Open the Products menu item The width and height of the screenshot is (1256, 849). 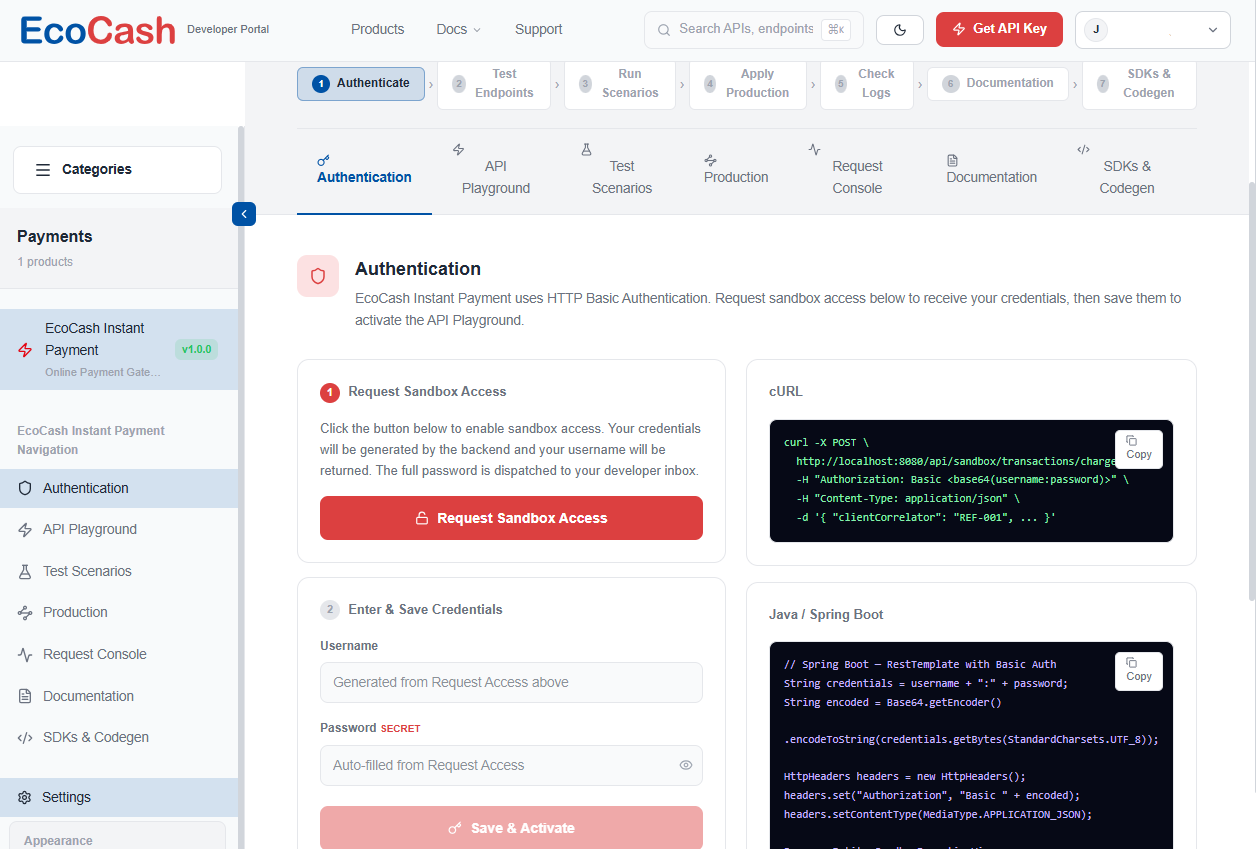pos(378,29)
